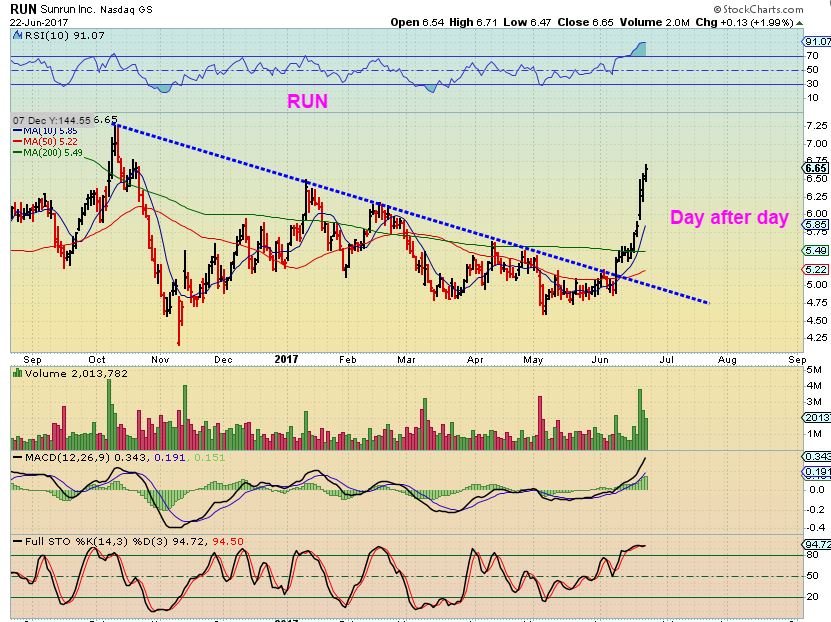Click the '07 Dec Y:144.55' crosshair readout
Screen dimensions: 831x622
pos(51,120)
